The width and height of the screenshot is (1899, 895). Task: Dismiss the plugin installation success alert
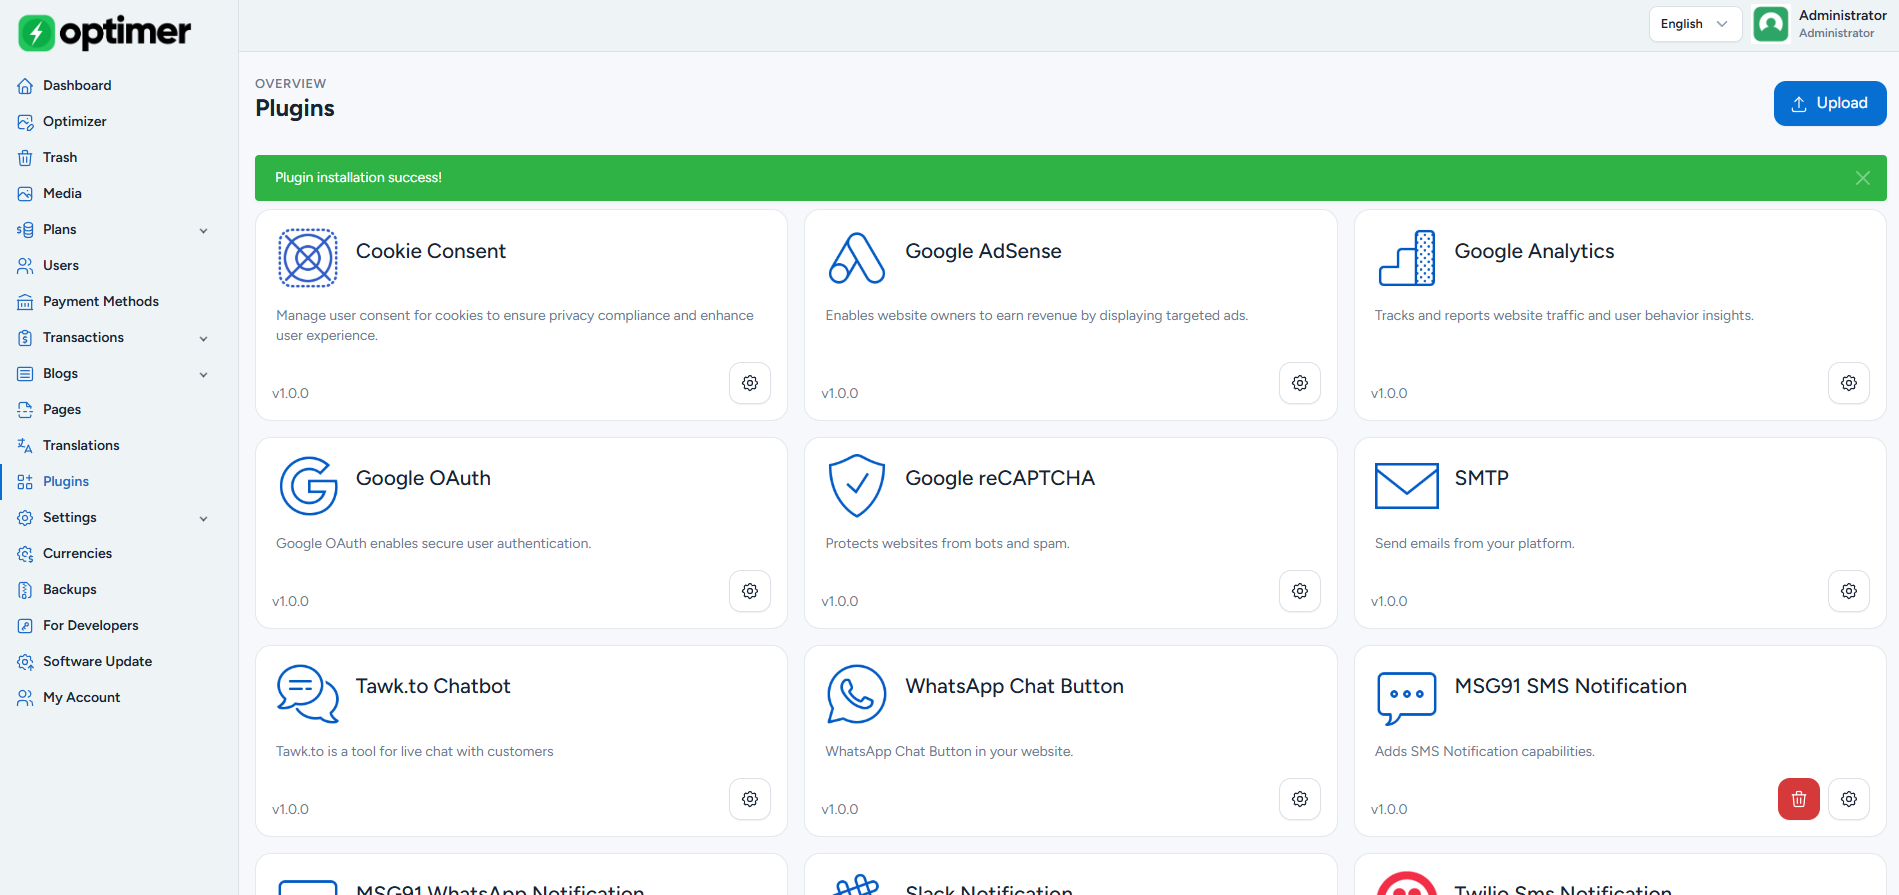tap(1863, 178)
